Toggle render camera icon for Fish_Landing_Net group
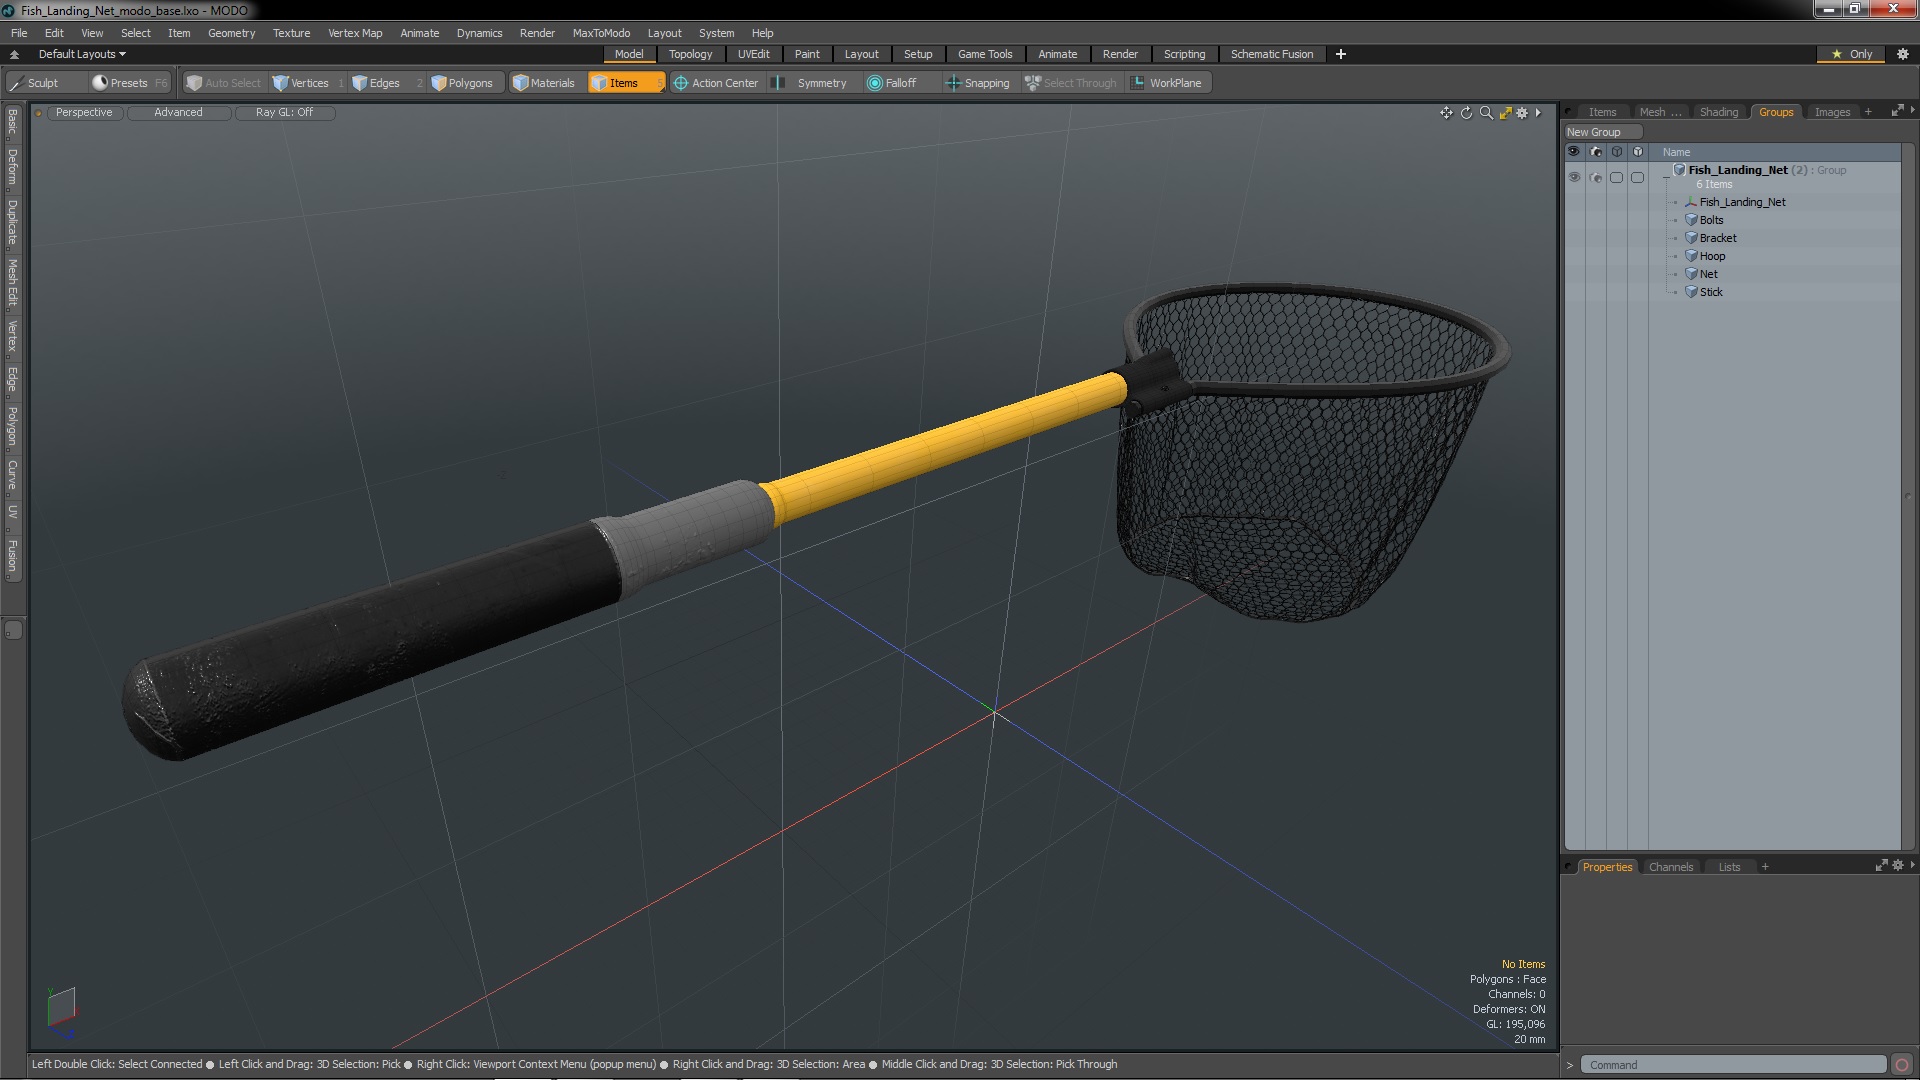The image size is (1920, 1080). click(x=1595, y=177)
